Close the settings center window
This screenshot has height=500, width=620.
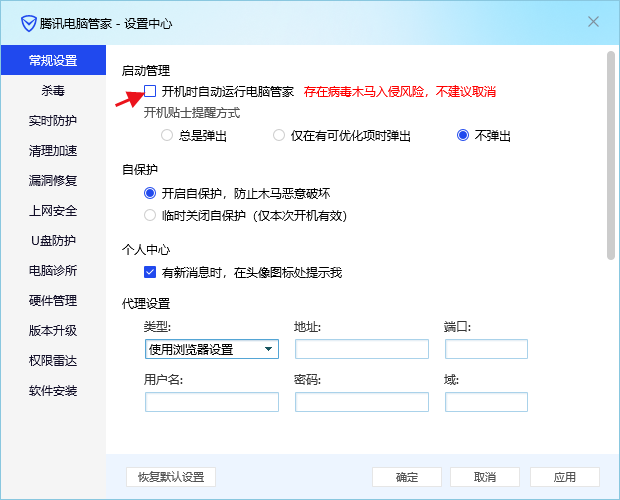pyautogui.click(x=593, y=22)
